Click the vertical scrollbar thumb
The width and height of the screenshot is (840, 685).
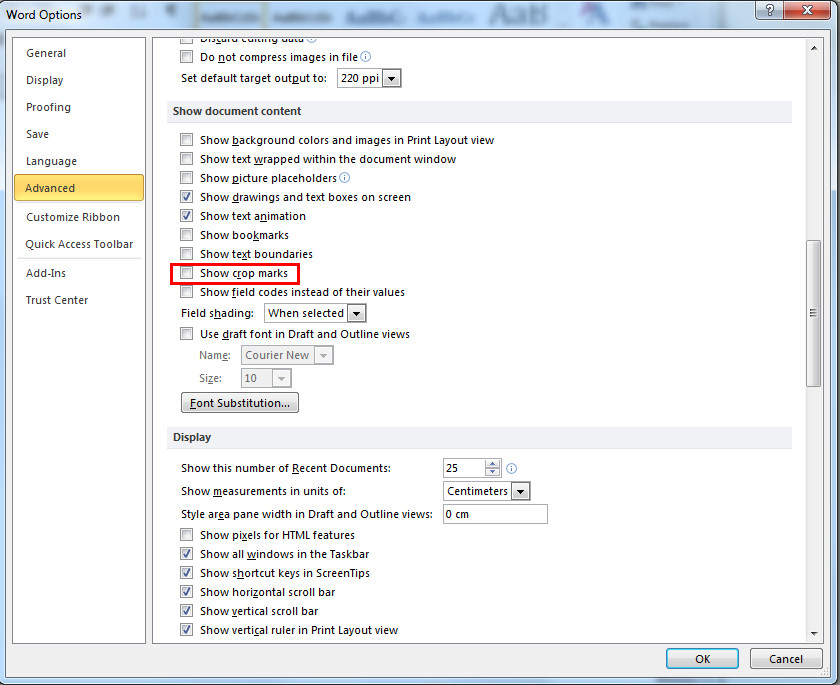pos(813,313)
